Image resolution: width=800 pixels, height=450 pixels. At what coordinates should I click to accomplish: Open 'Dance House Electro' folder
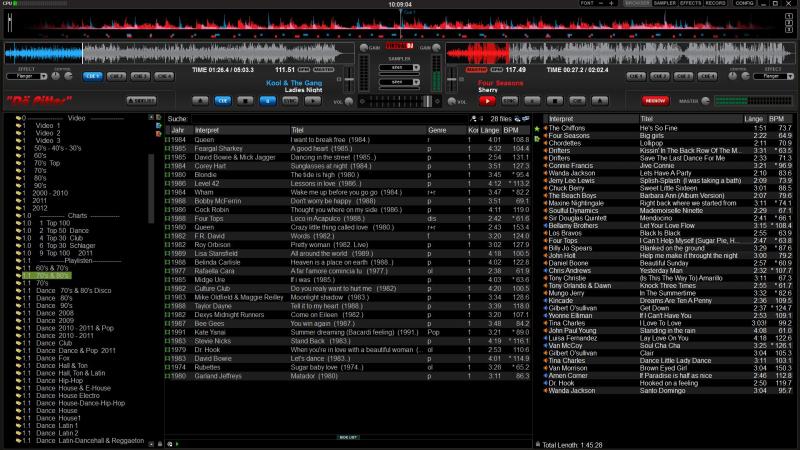coord(67,395)
